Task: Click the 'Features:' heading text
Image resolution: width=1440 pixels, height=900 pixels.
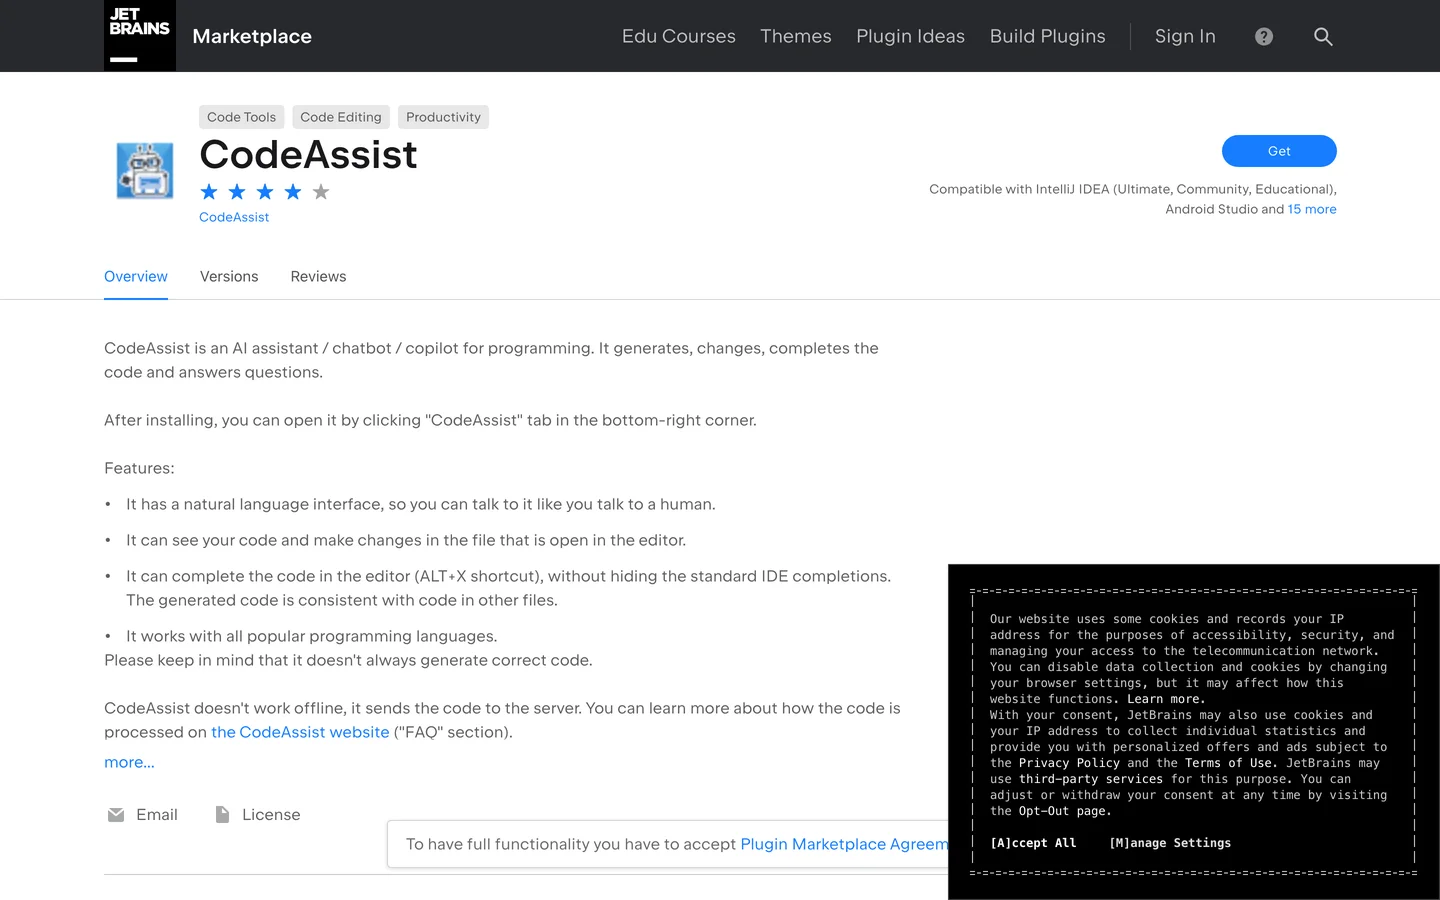Action: [x=139, y=468]
